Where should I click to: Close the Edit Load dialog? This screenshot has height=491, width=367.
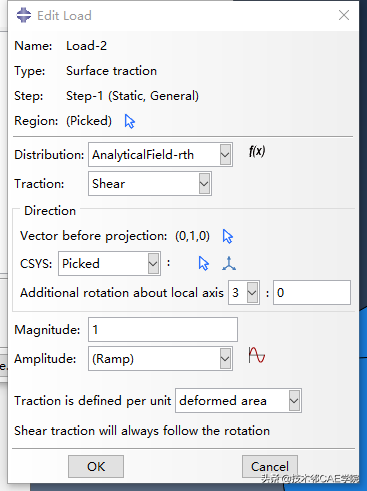tap(344, 15)
